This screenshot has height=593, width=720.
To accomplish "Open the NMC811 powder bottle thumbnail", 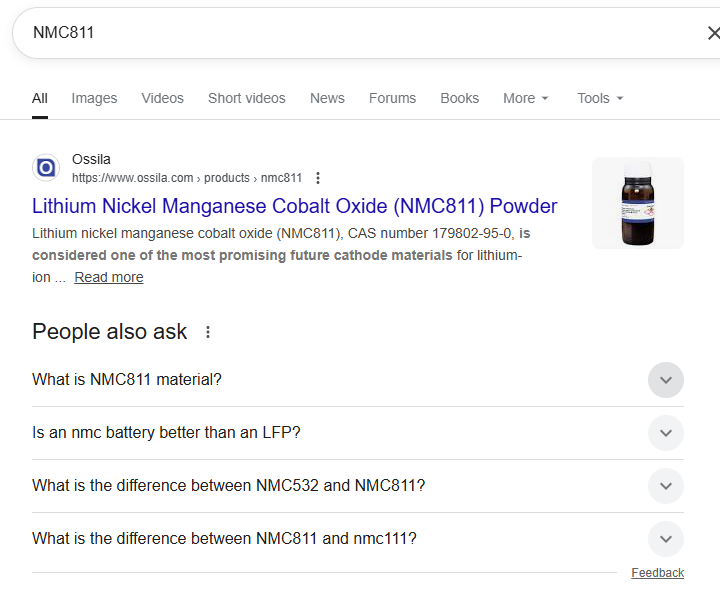I will pyautogui.click(x=638, y=203).
